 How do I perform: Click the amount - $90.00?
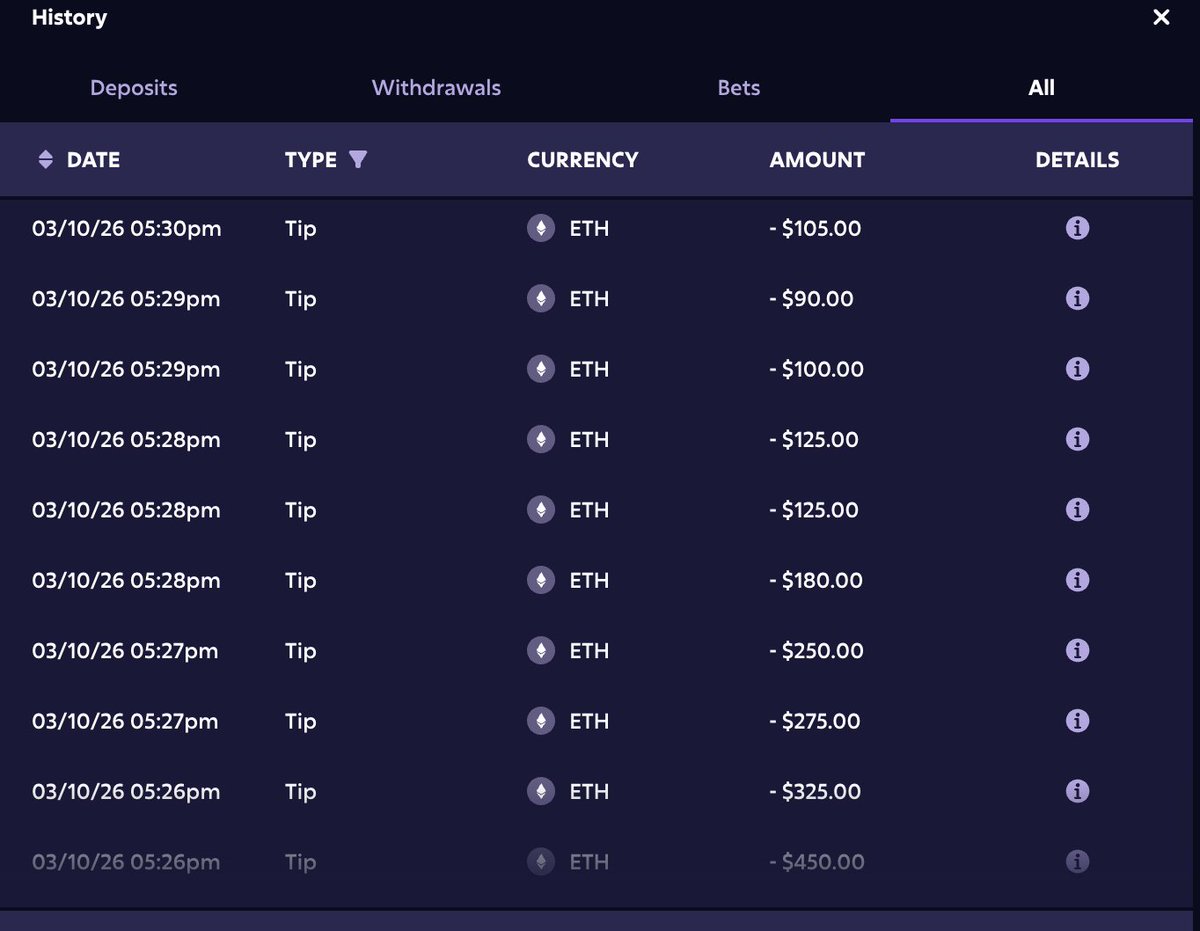tap(811, 298)
